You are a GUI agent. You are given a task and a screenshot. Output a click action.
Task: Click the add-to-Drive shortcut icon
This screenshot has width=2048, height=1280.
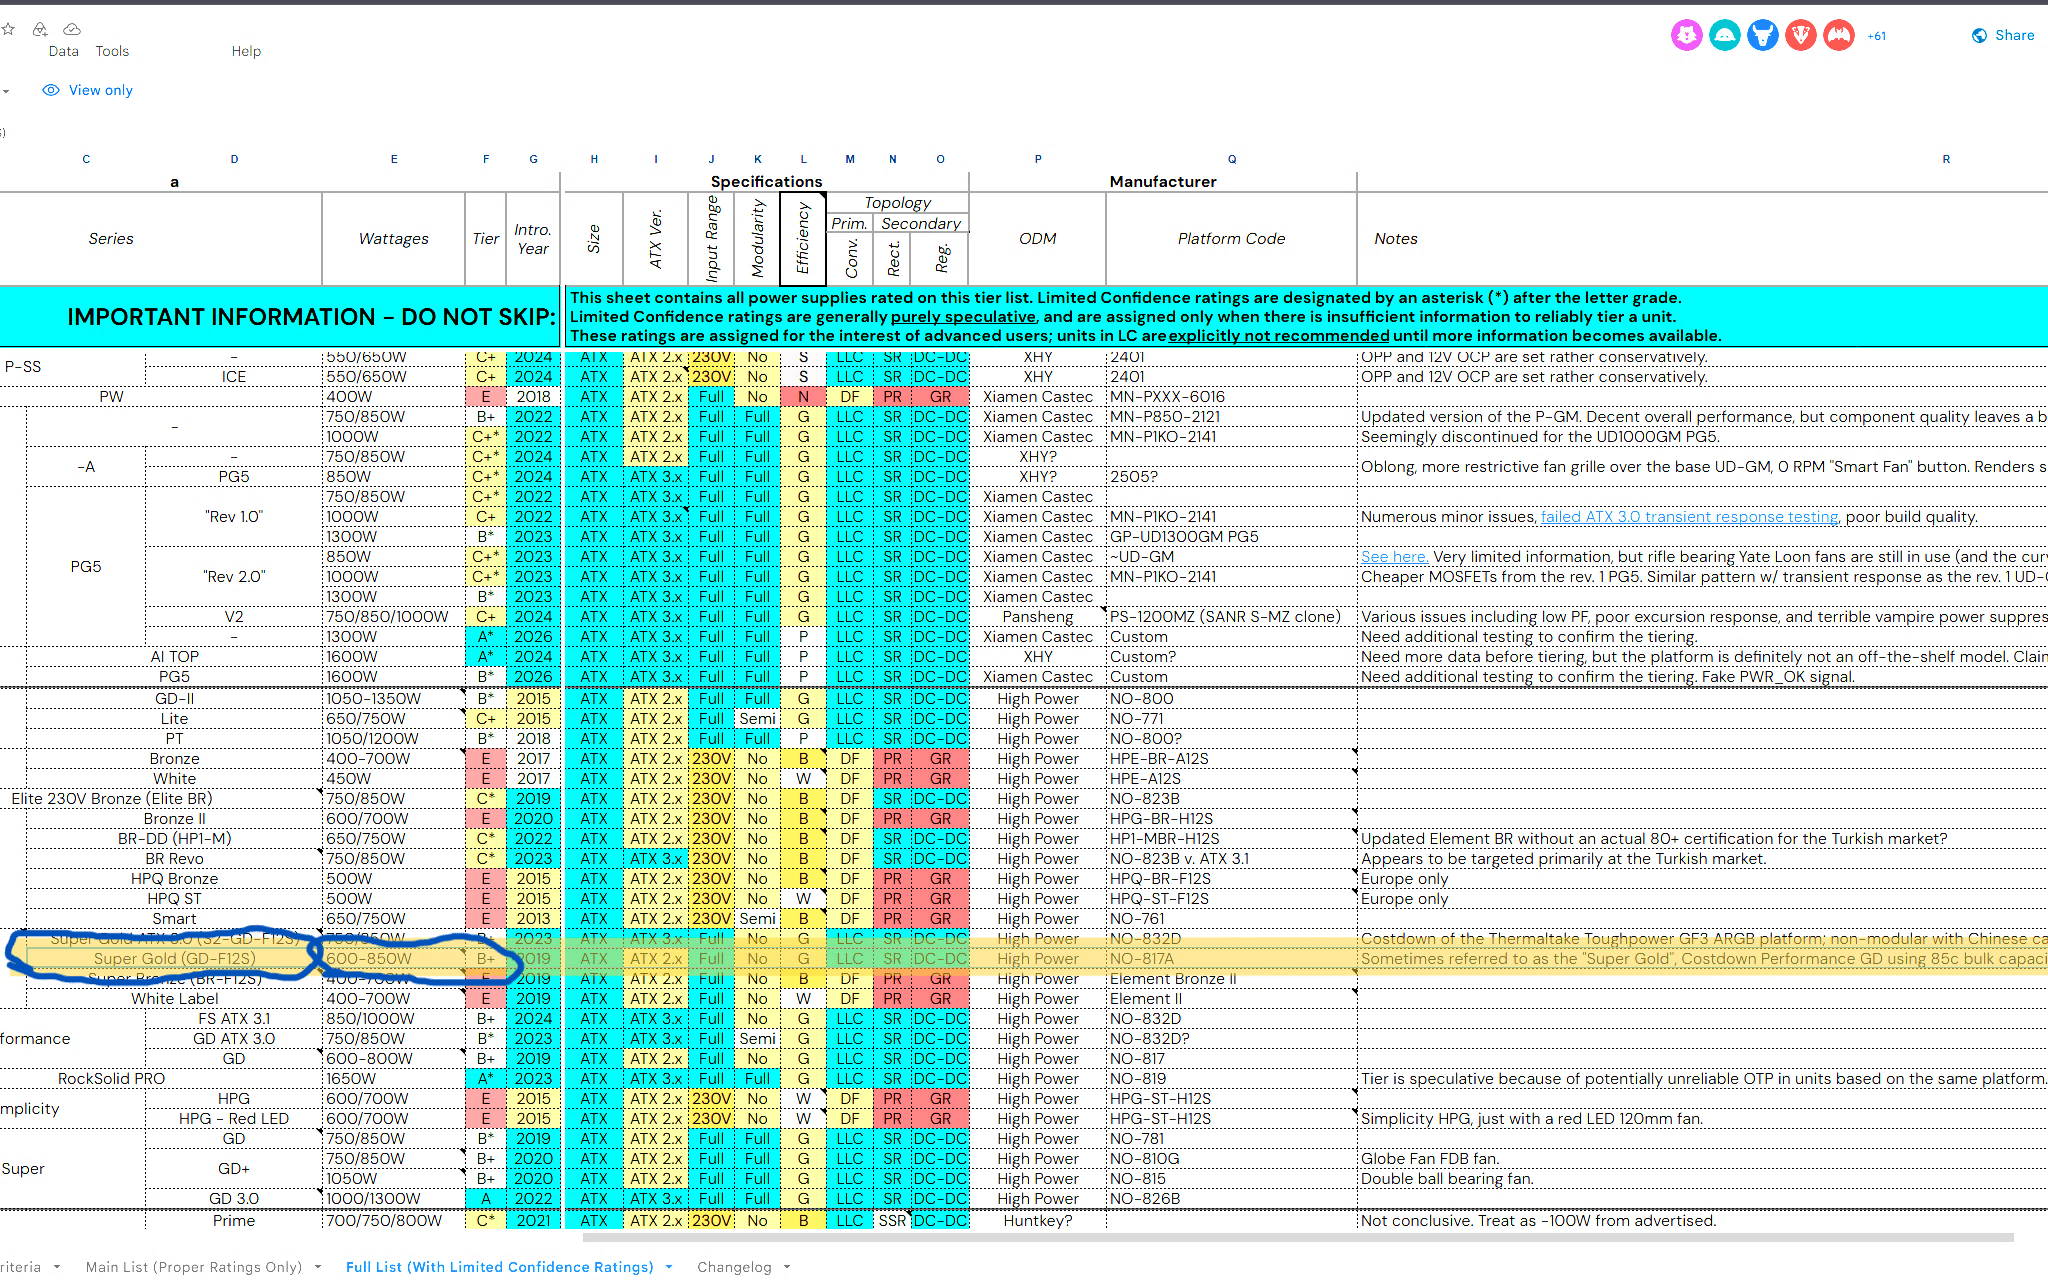click(40, 29)
